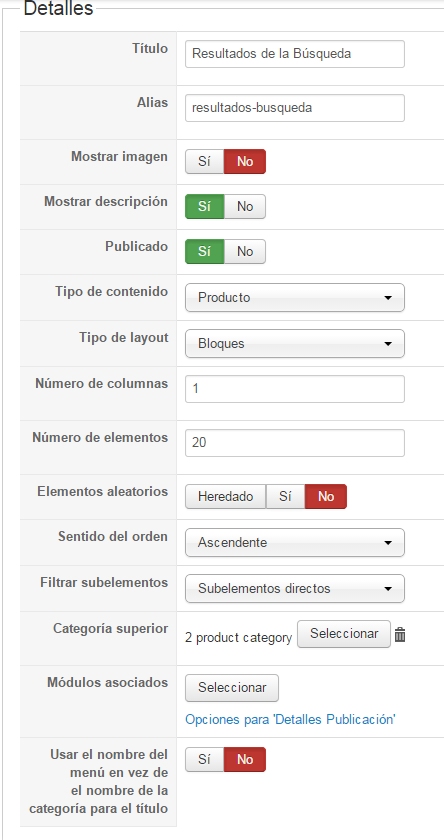Expand the Tipo de layout dropdown
The width and height of the screenshot is (444, 840).
tap(295, 343)
